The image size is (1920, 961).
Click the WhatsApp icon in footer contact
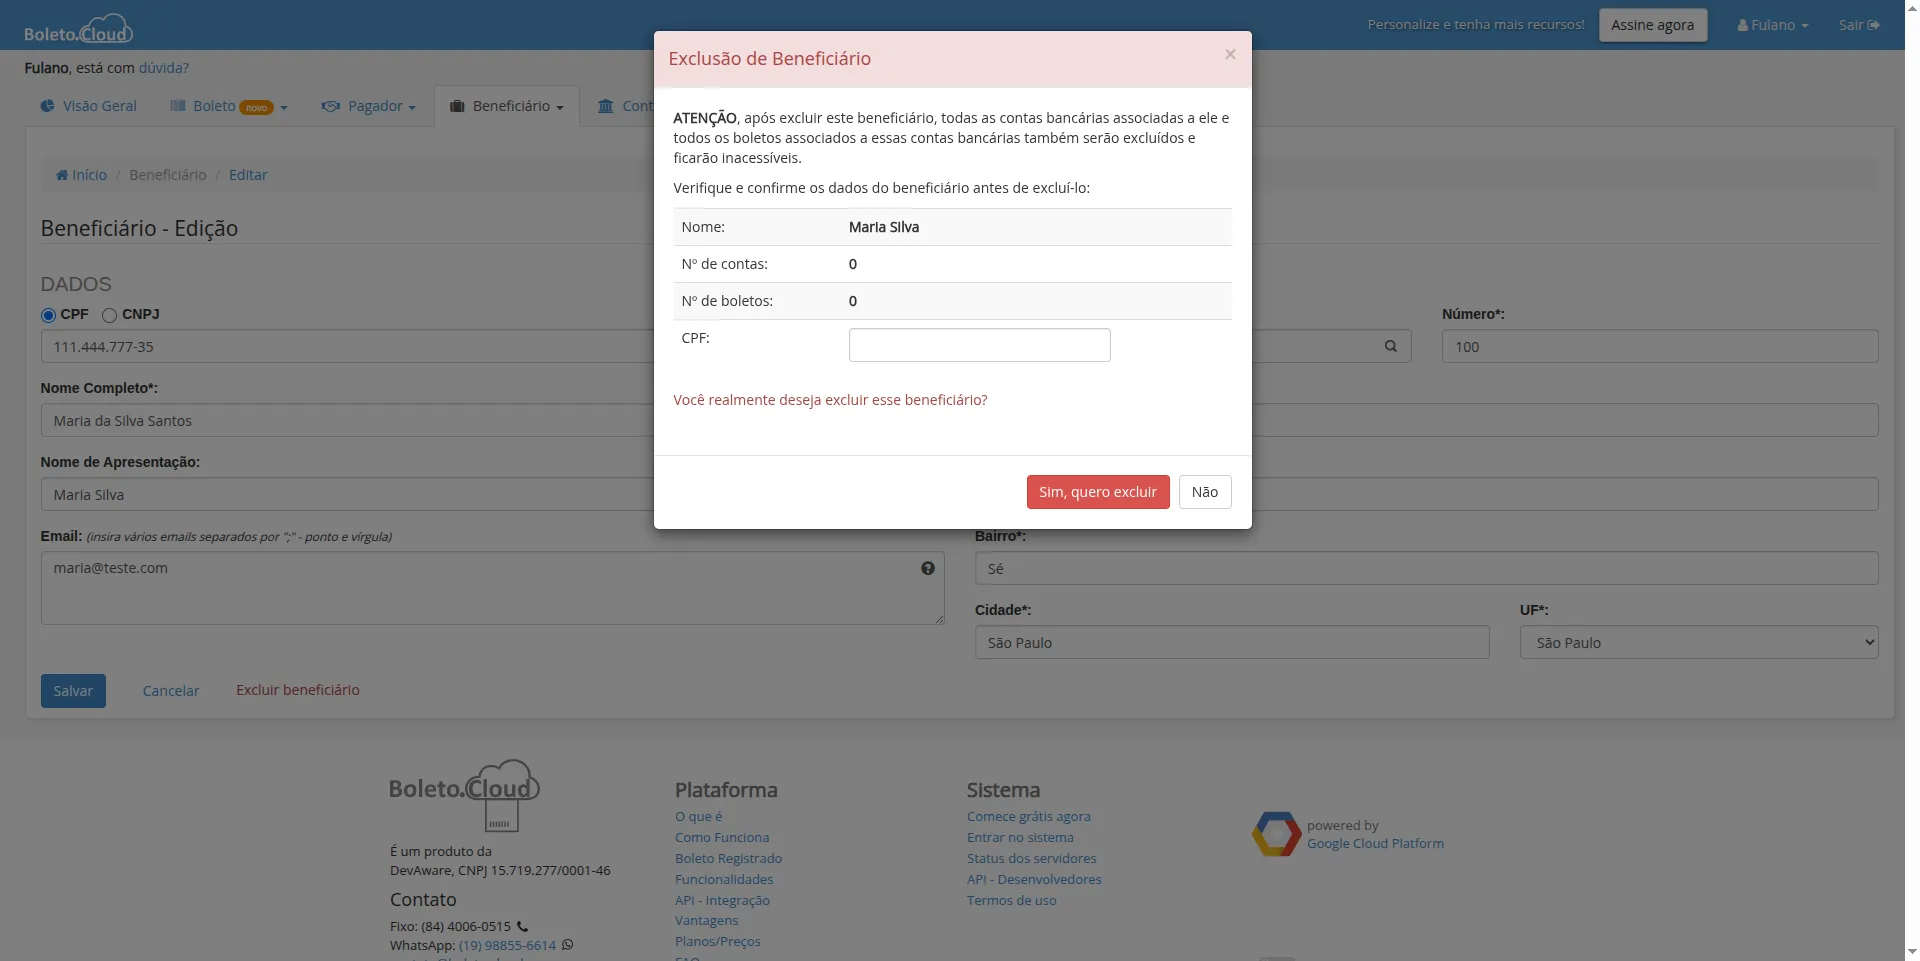tap(568, 945)
